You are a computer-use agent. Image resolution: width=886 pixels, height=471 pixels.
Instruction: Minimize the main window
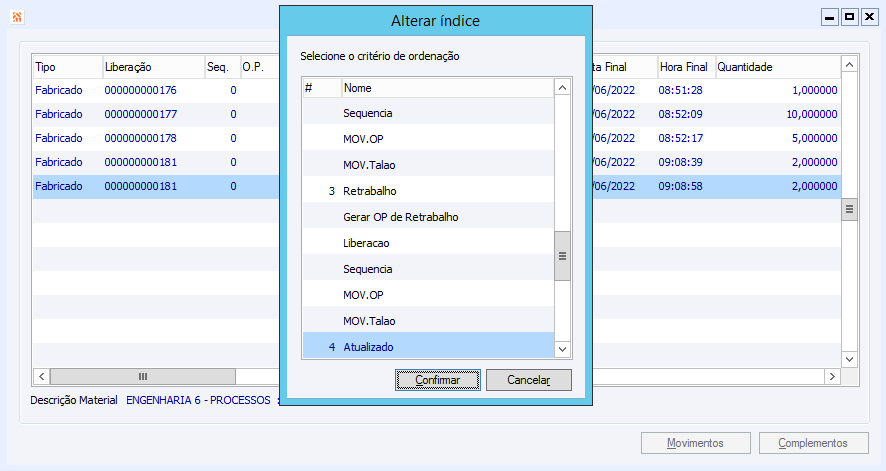pyautogui.click(x=829, y=18)
